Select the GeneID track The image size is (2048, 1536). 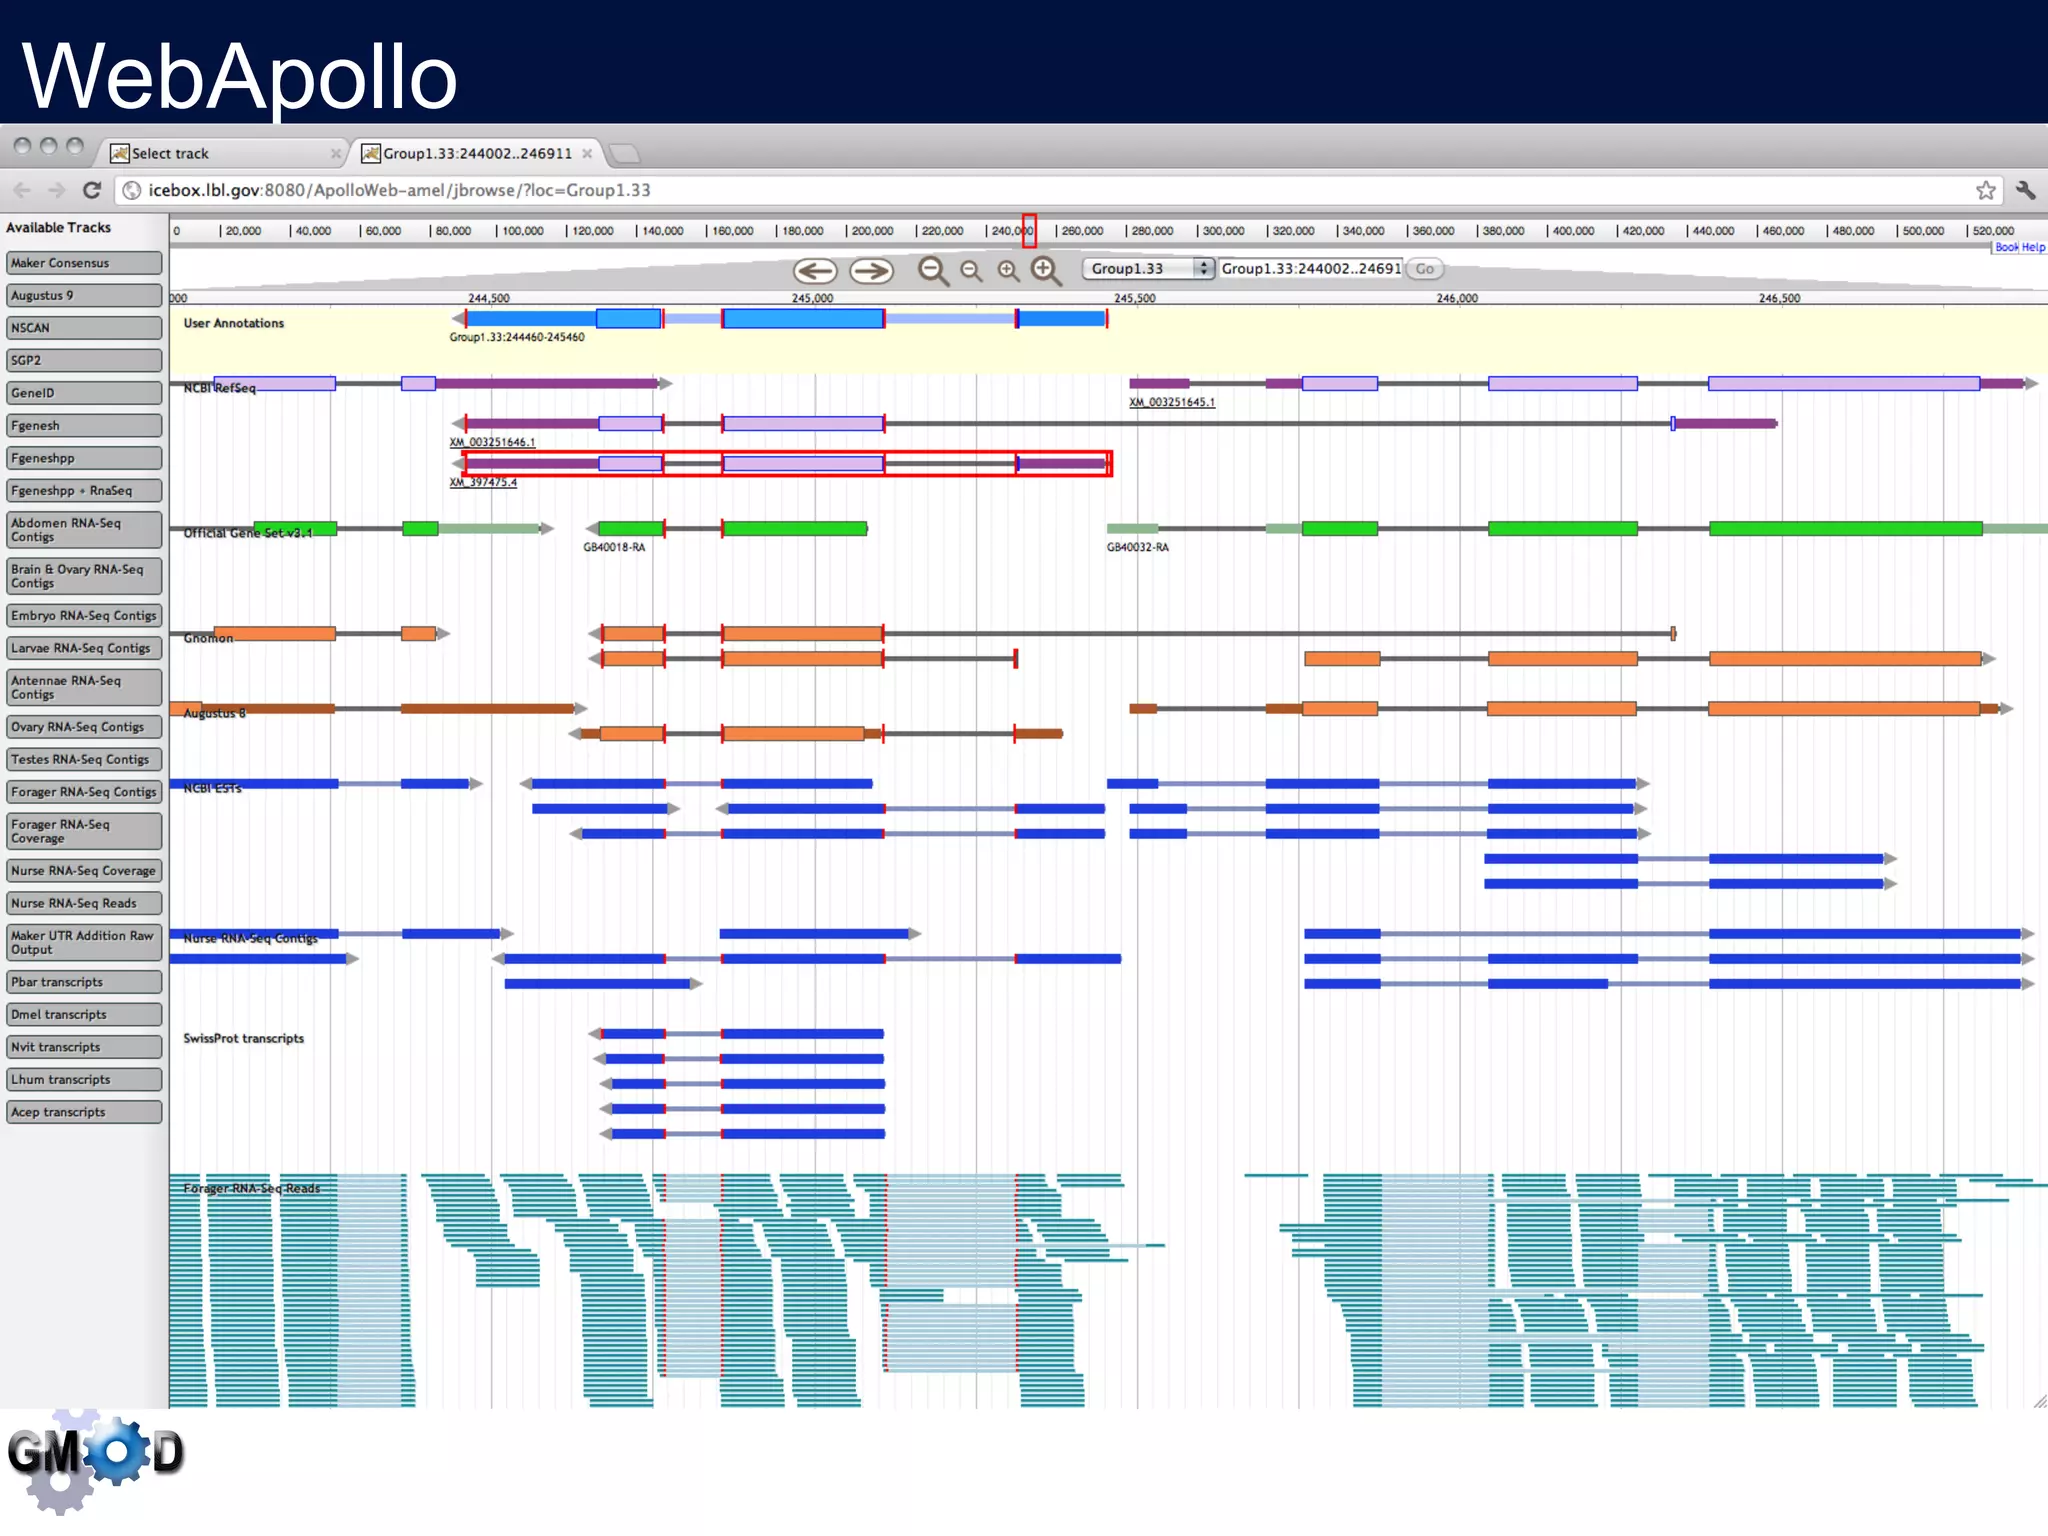[x=84, y=393]
